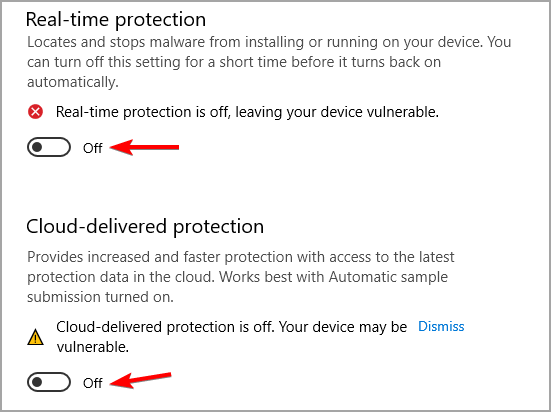The image size is (551, 412).
Task: Click 'protection data in the cloud' description line
Action: click(x=238, y=277)
